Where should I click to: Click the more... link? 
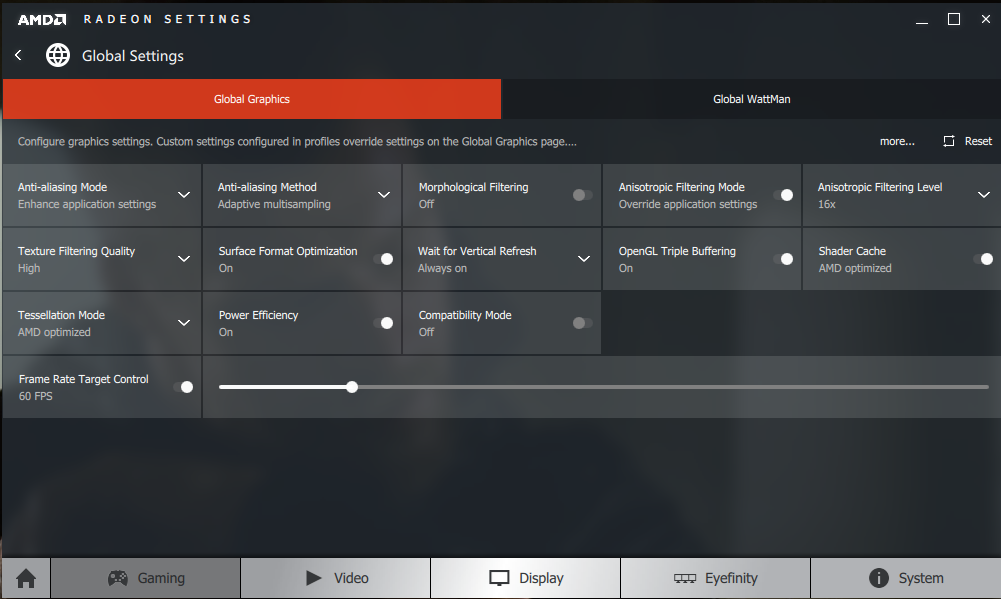[x=897, y=141]
